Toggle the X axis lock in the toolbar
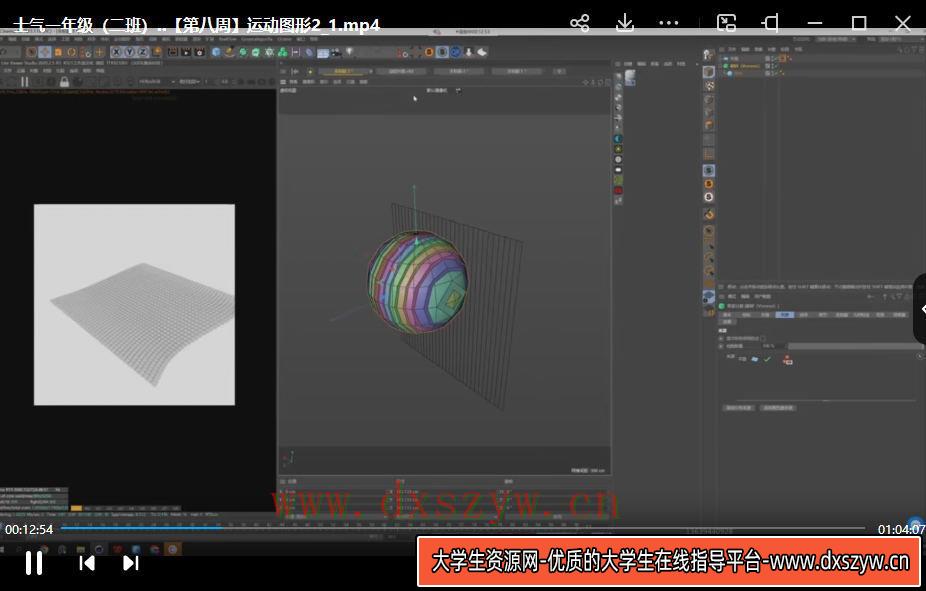The height and width of the screenshot is (591, 926). (x=116, y=52)
